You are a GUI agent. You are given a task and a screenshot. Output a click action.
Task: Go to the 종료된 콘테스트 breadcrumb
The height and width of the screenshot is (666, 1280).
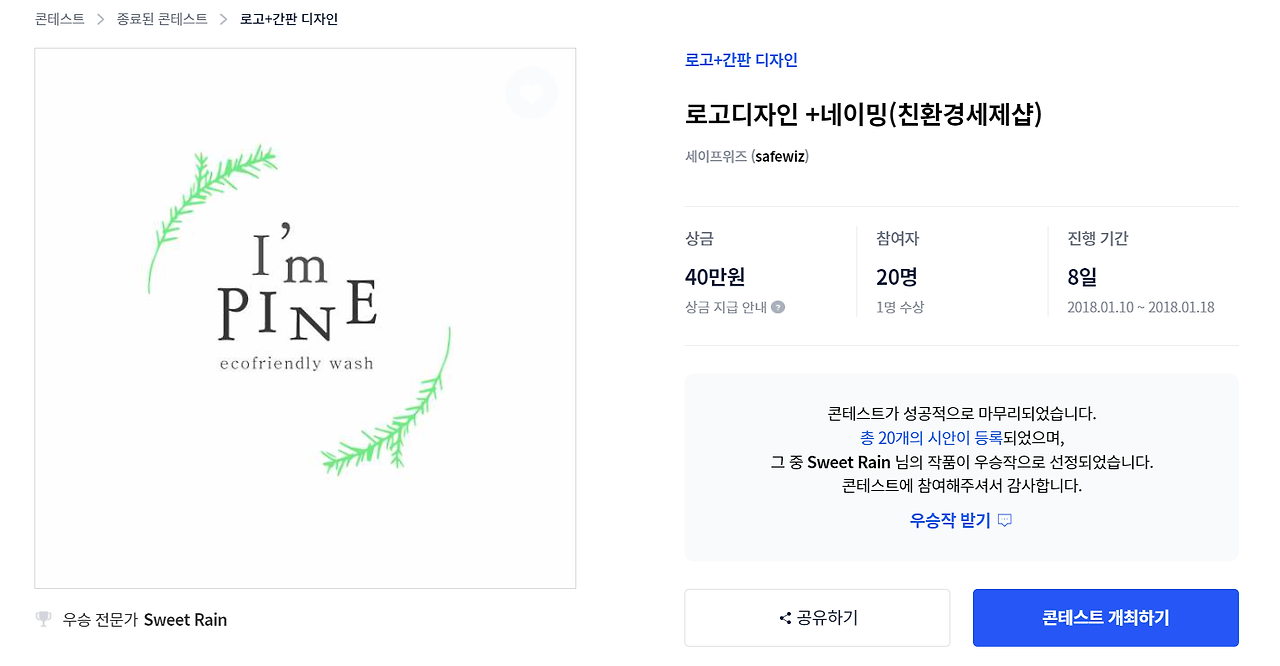pos(162,19)
